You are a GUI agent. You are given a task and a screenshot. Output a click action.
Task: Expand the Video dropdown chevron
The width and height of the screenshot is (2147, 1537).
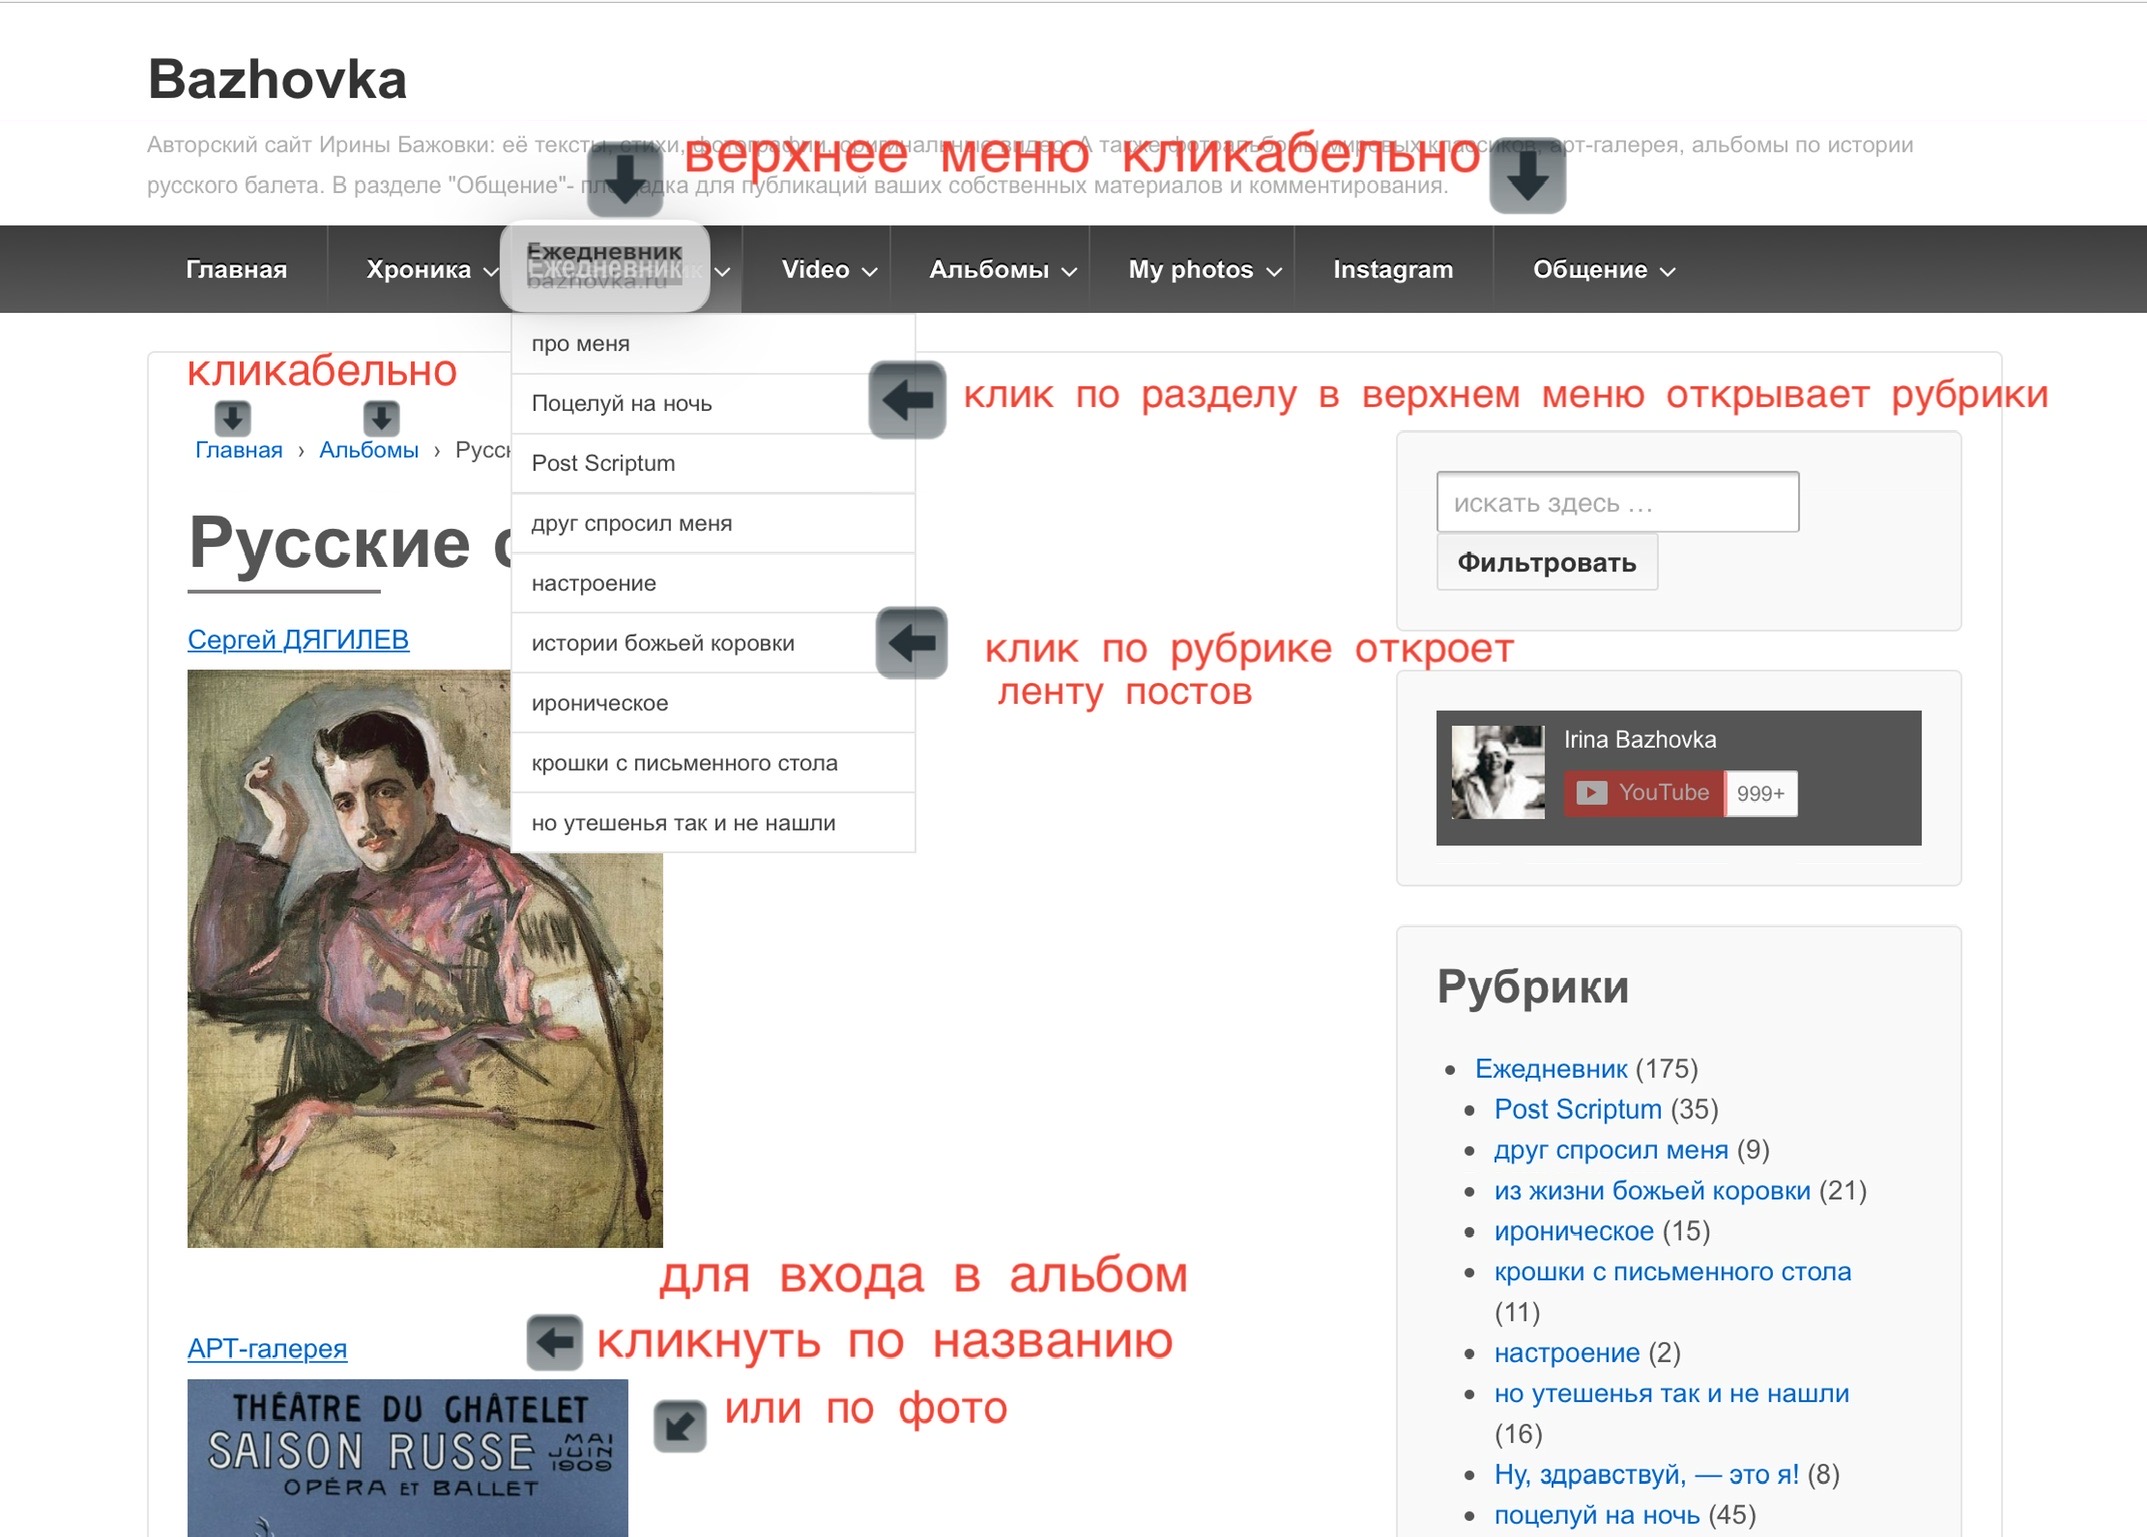click(869, 271)
